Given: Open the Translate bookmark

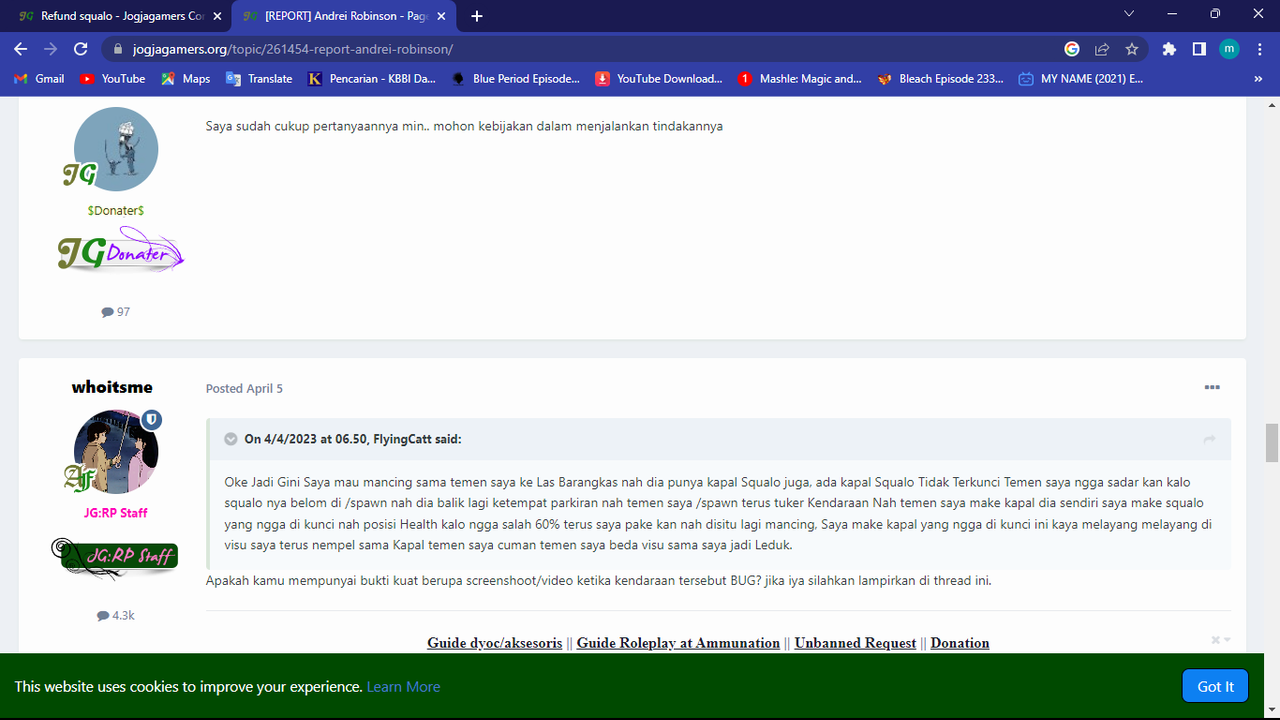Looking at the screenshot, I should click(x=259, y=79).
